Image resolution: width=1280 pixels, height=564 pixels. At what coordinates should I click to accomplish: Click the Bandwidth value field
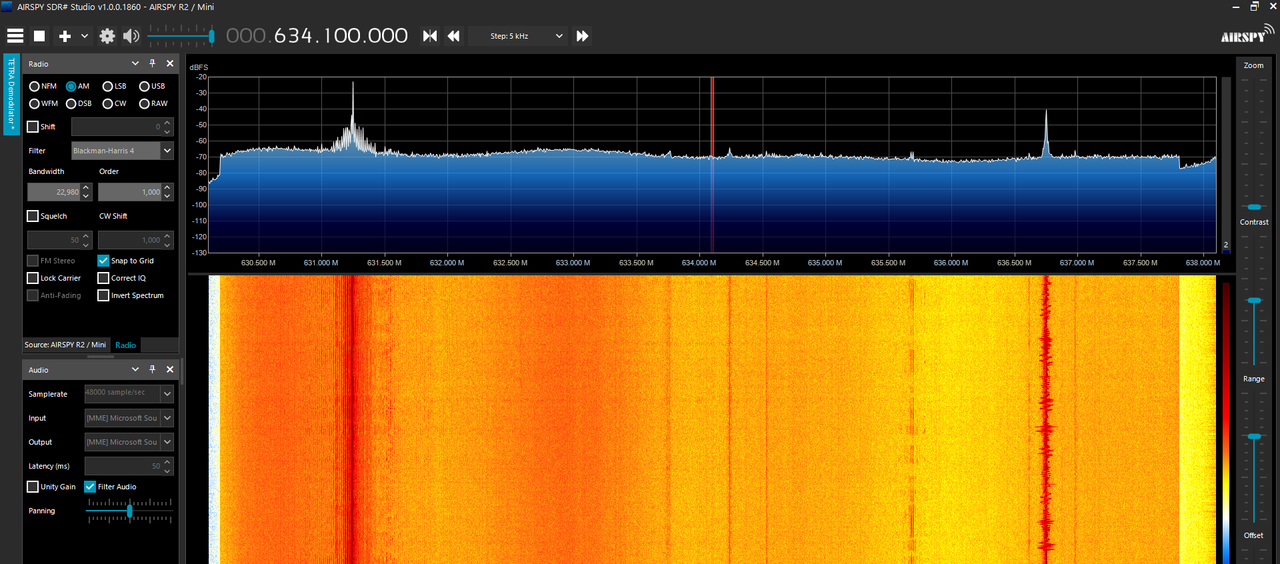pyautogui.click(x=53, y=192)
